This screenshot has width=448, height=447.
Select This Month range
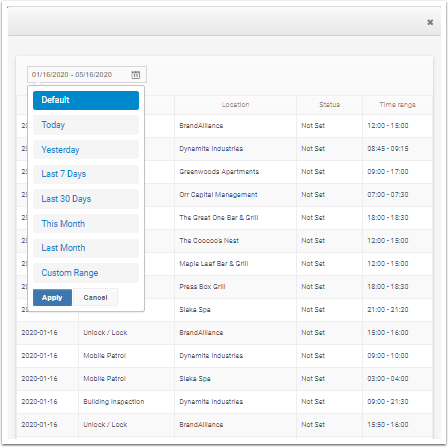86,224
